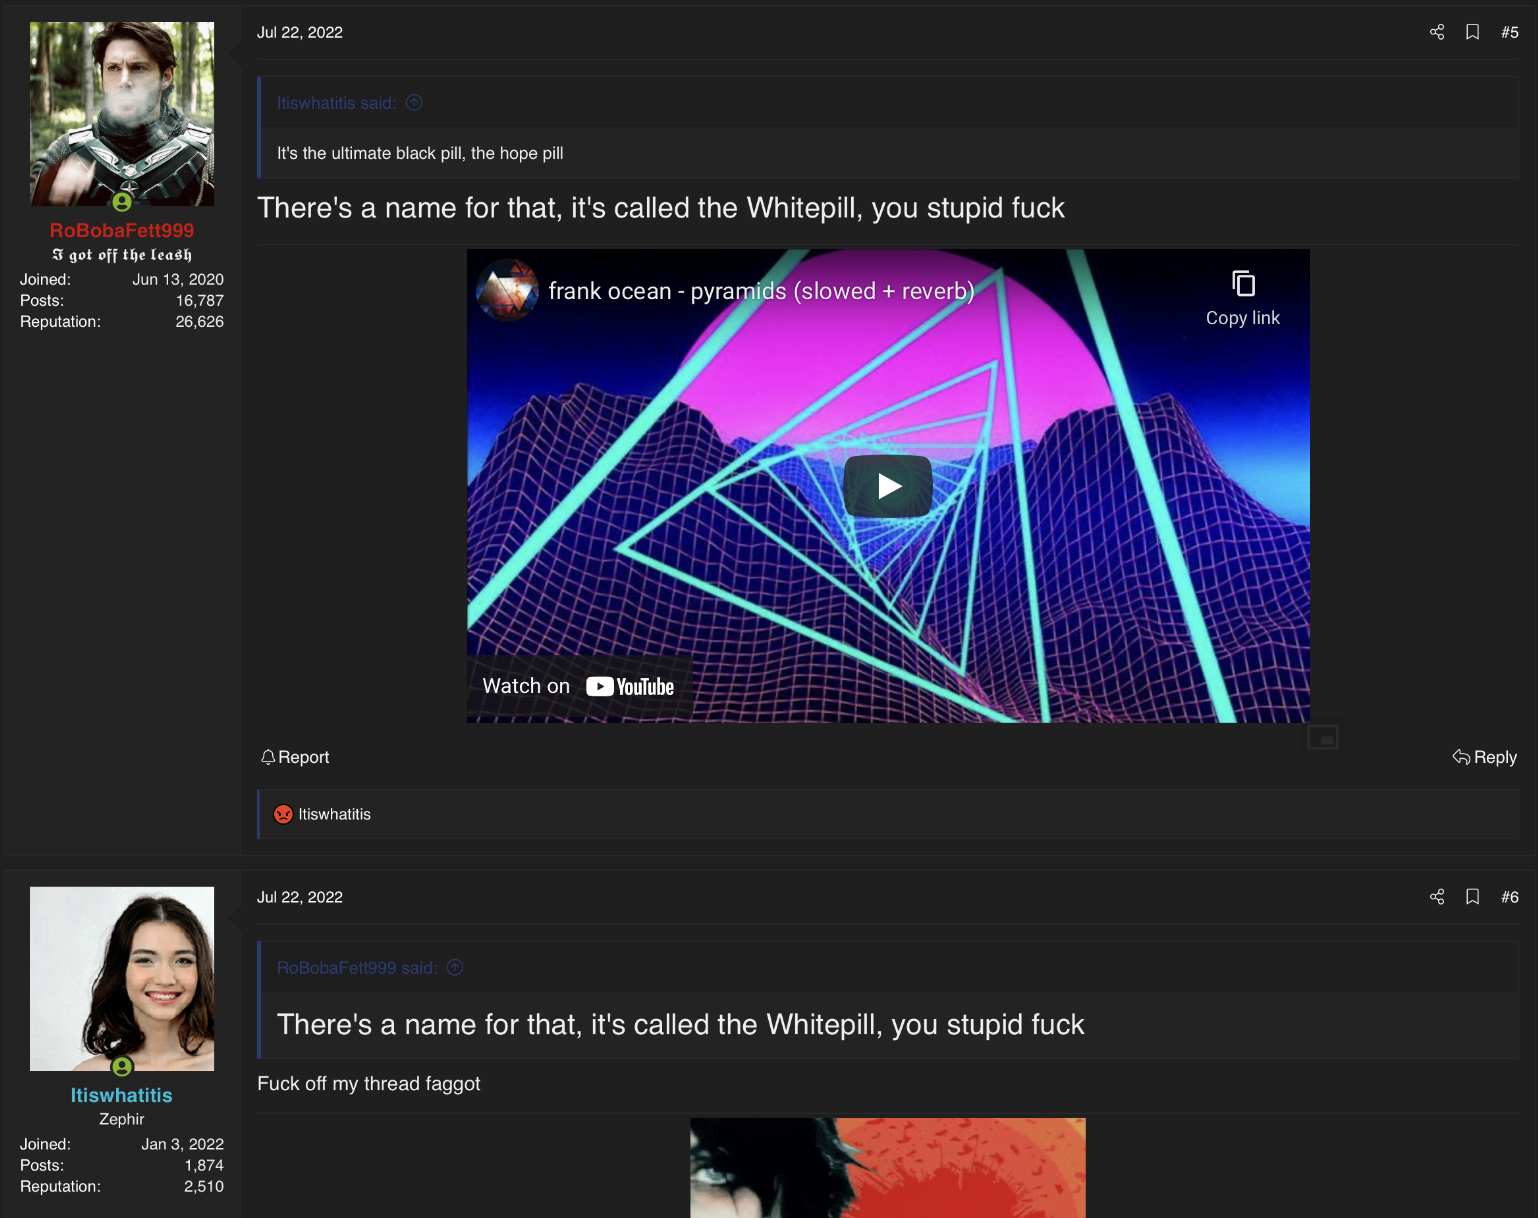Screen dimensions: 1538x1218
Task: Open Itiswhatitis username profile link
Action: [x=122, y=1095]
